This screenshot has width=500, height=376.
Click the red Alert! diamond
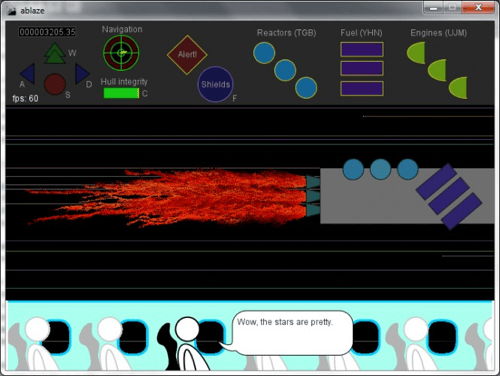point(187,55)
